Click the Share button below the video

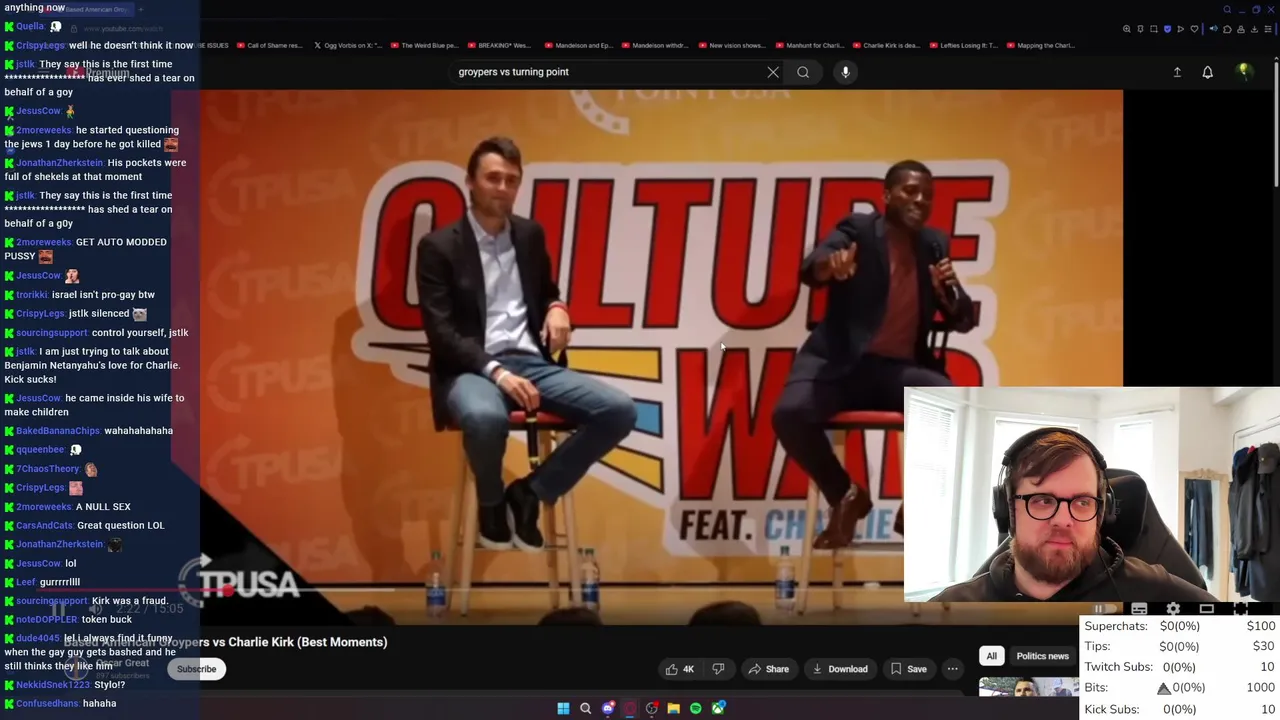[x=769, y=669]
